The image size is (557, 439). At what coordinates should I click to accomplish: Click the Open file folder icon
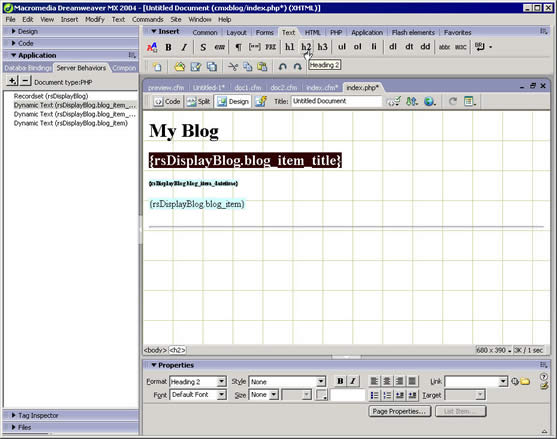[x=180, y=66]
